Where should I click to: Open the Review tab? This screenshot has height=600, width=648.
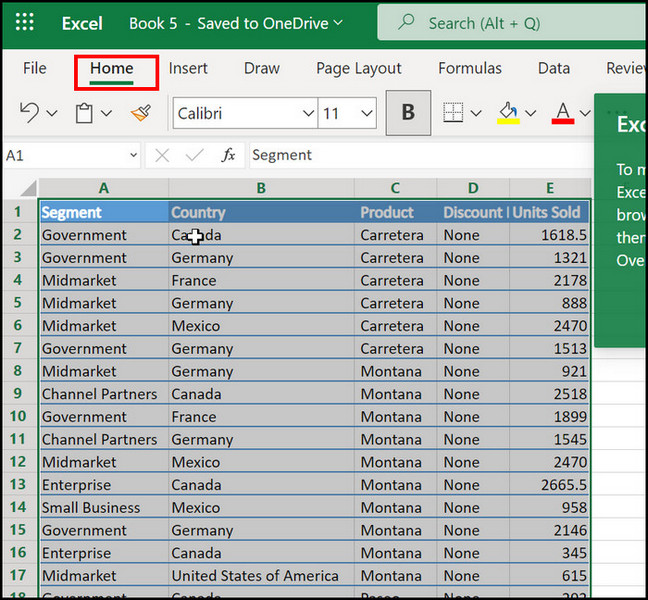coord(625,68)
